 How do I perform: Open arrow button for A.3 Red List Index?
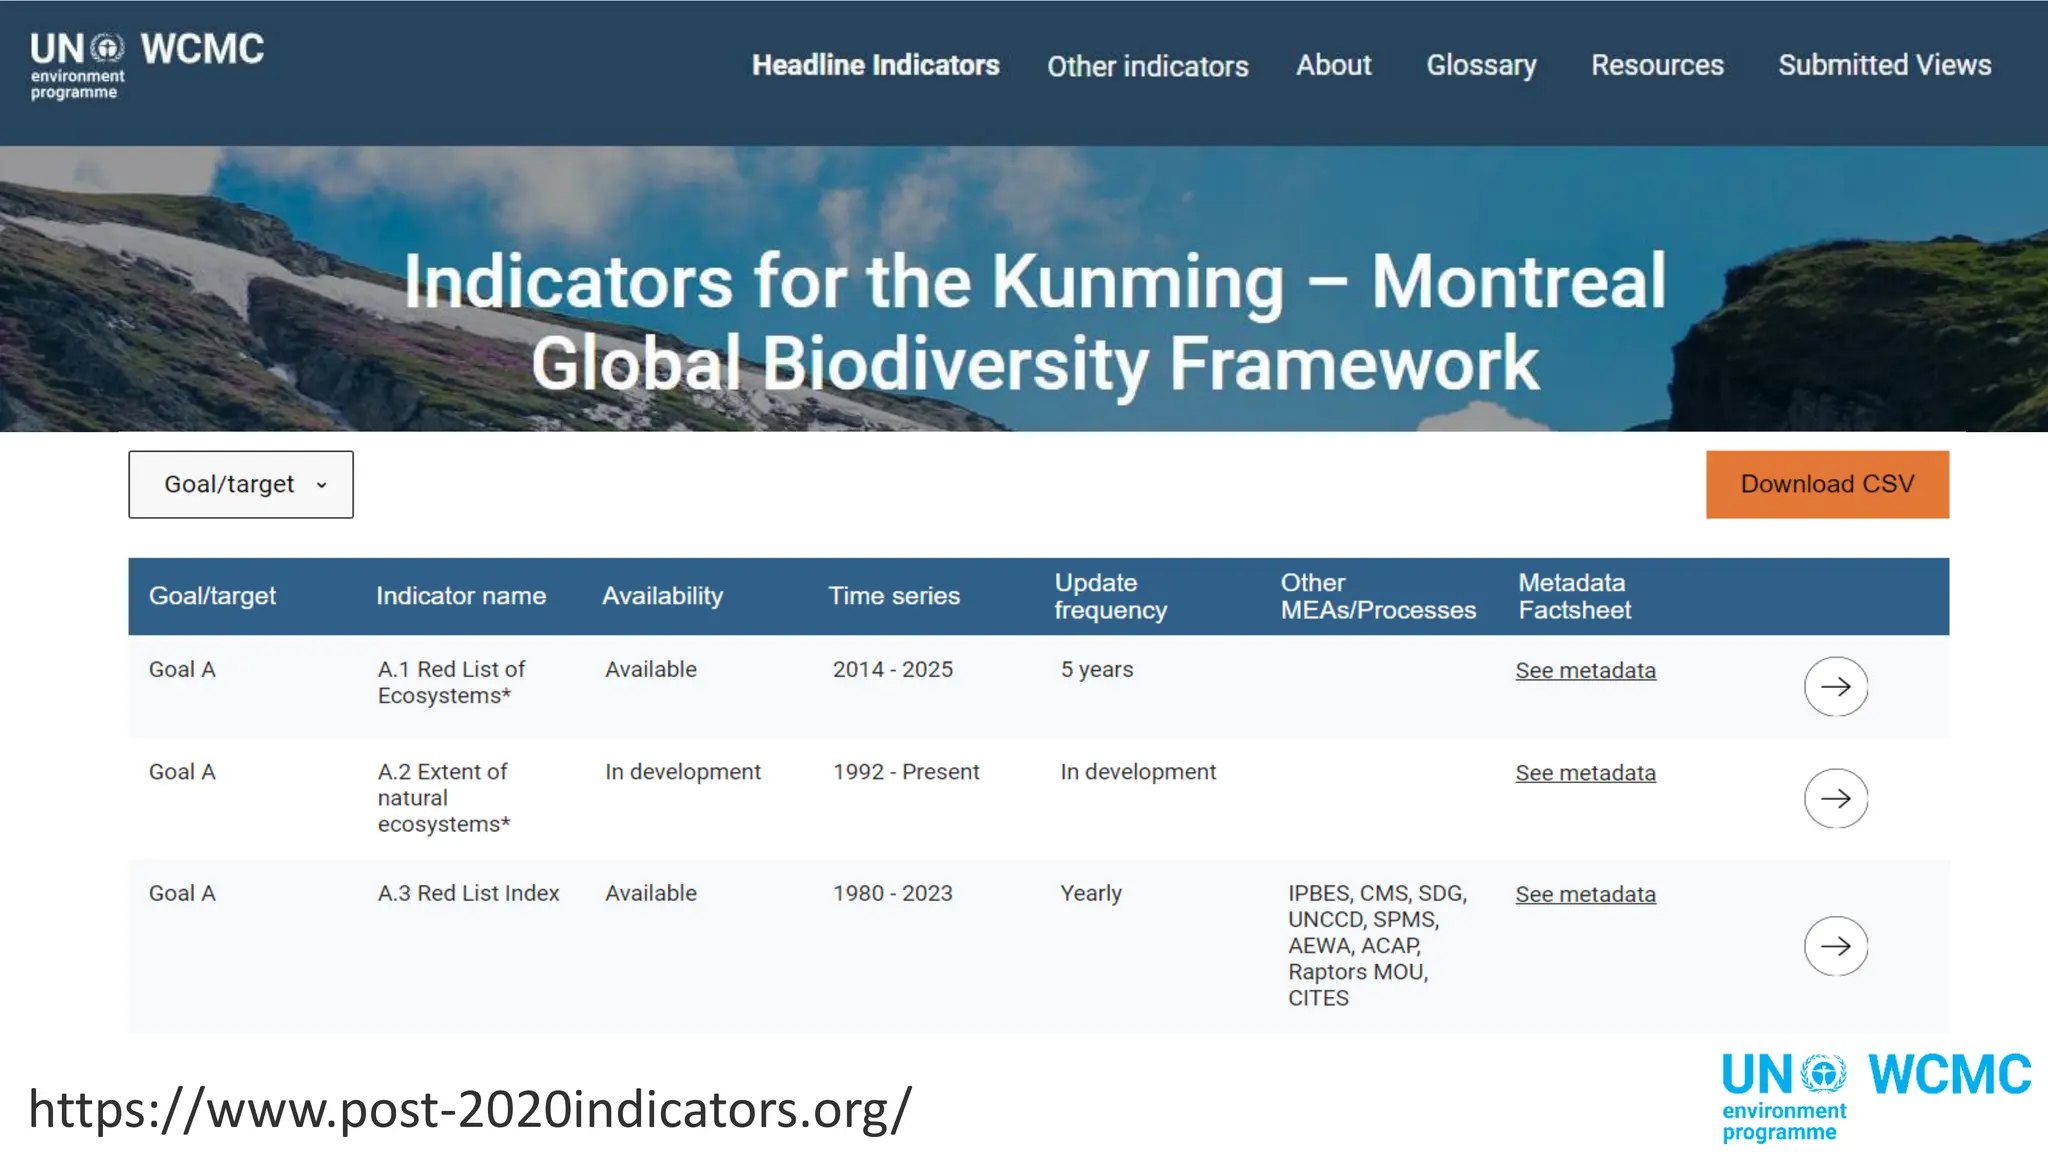(x=1835, y=946)
